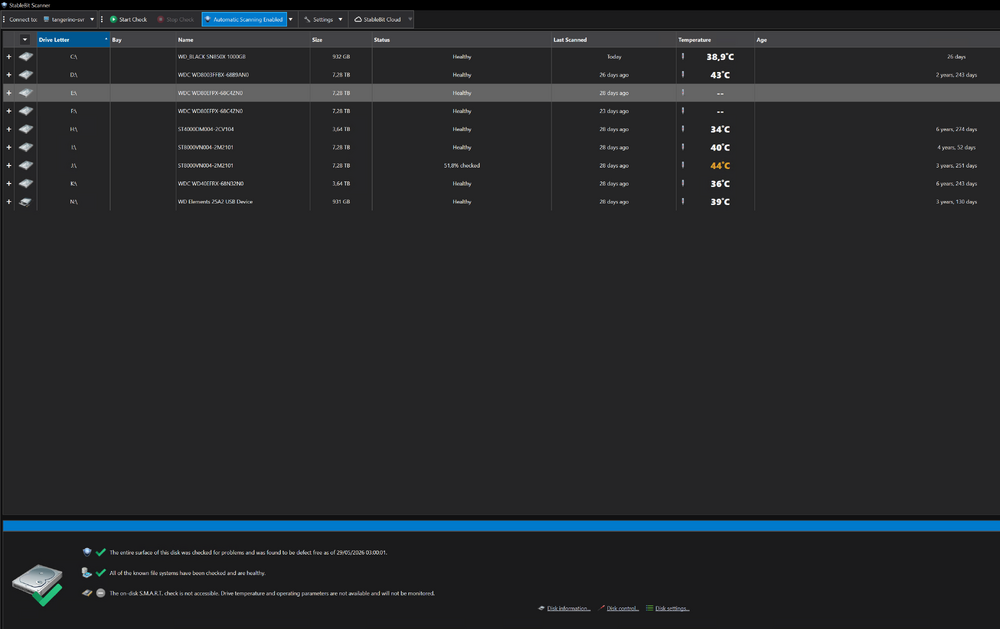Open the arrow at the toolbar's right end
The width and height of the screenshot is (1000, 629).
coord(410,20)
